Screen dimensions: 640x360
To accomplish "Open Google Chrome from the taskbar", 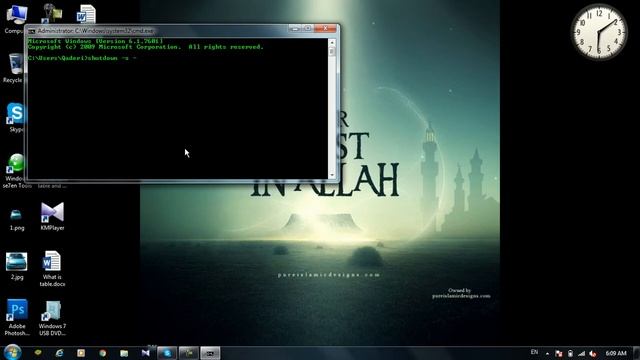I will pyautogui.click(x=102, y=353).
